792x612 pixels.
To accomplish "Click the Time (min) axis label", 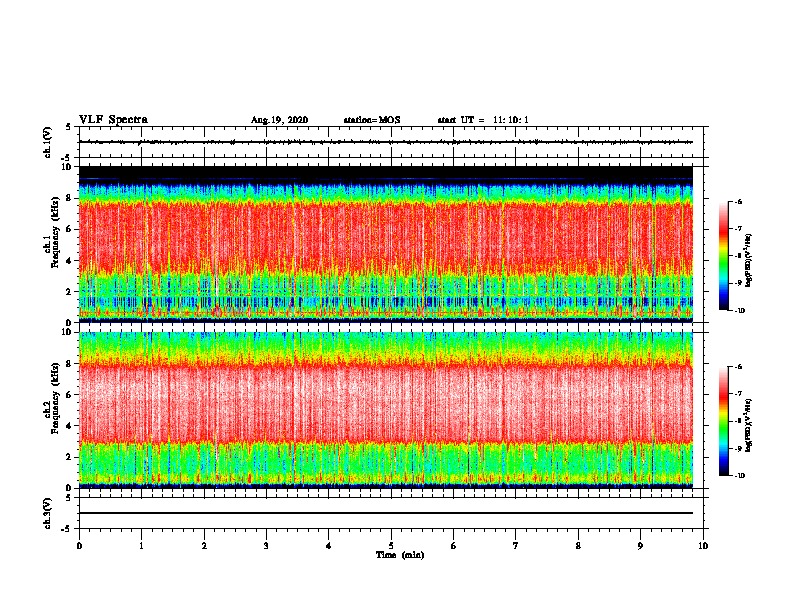I will click(x=400, y=555).
